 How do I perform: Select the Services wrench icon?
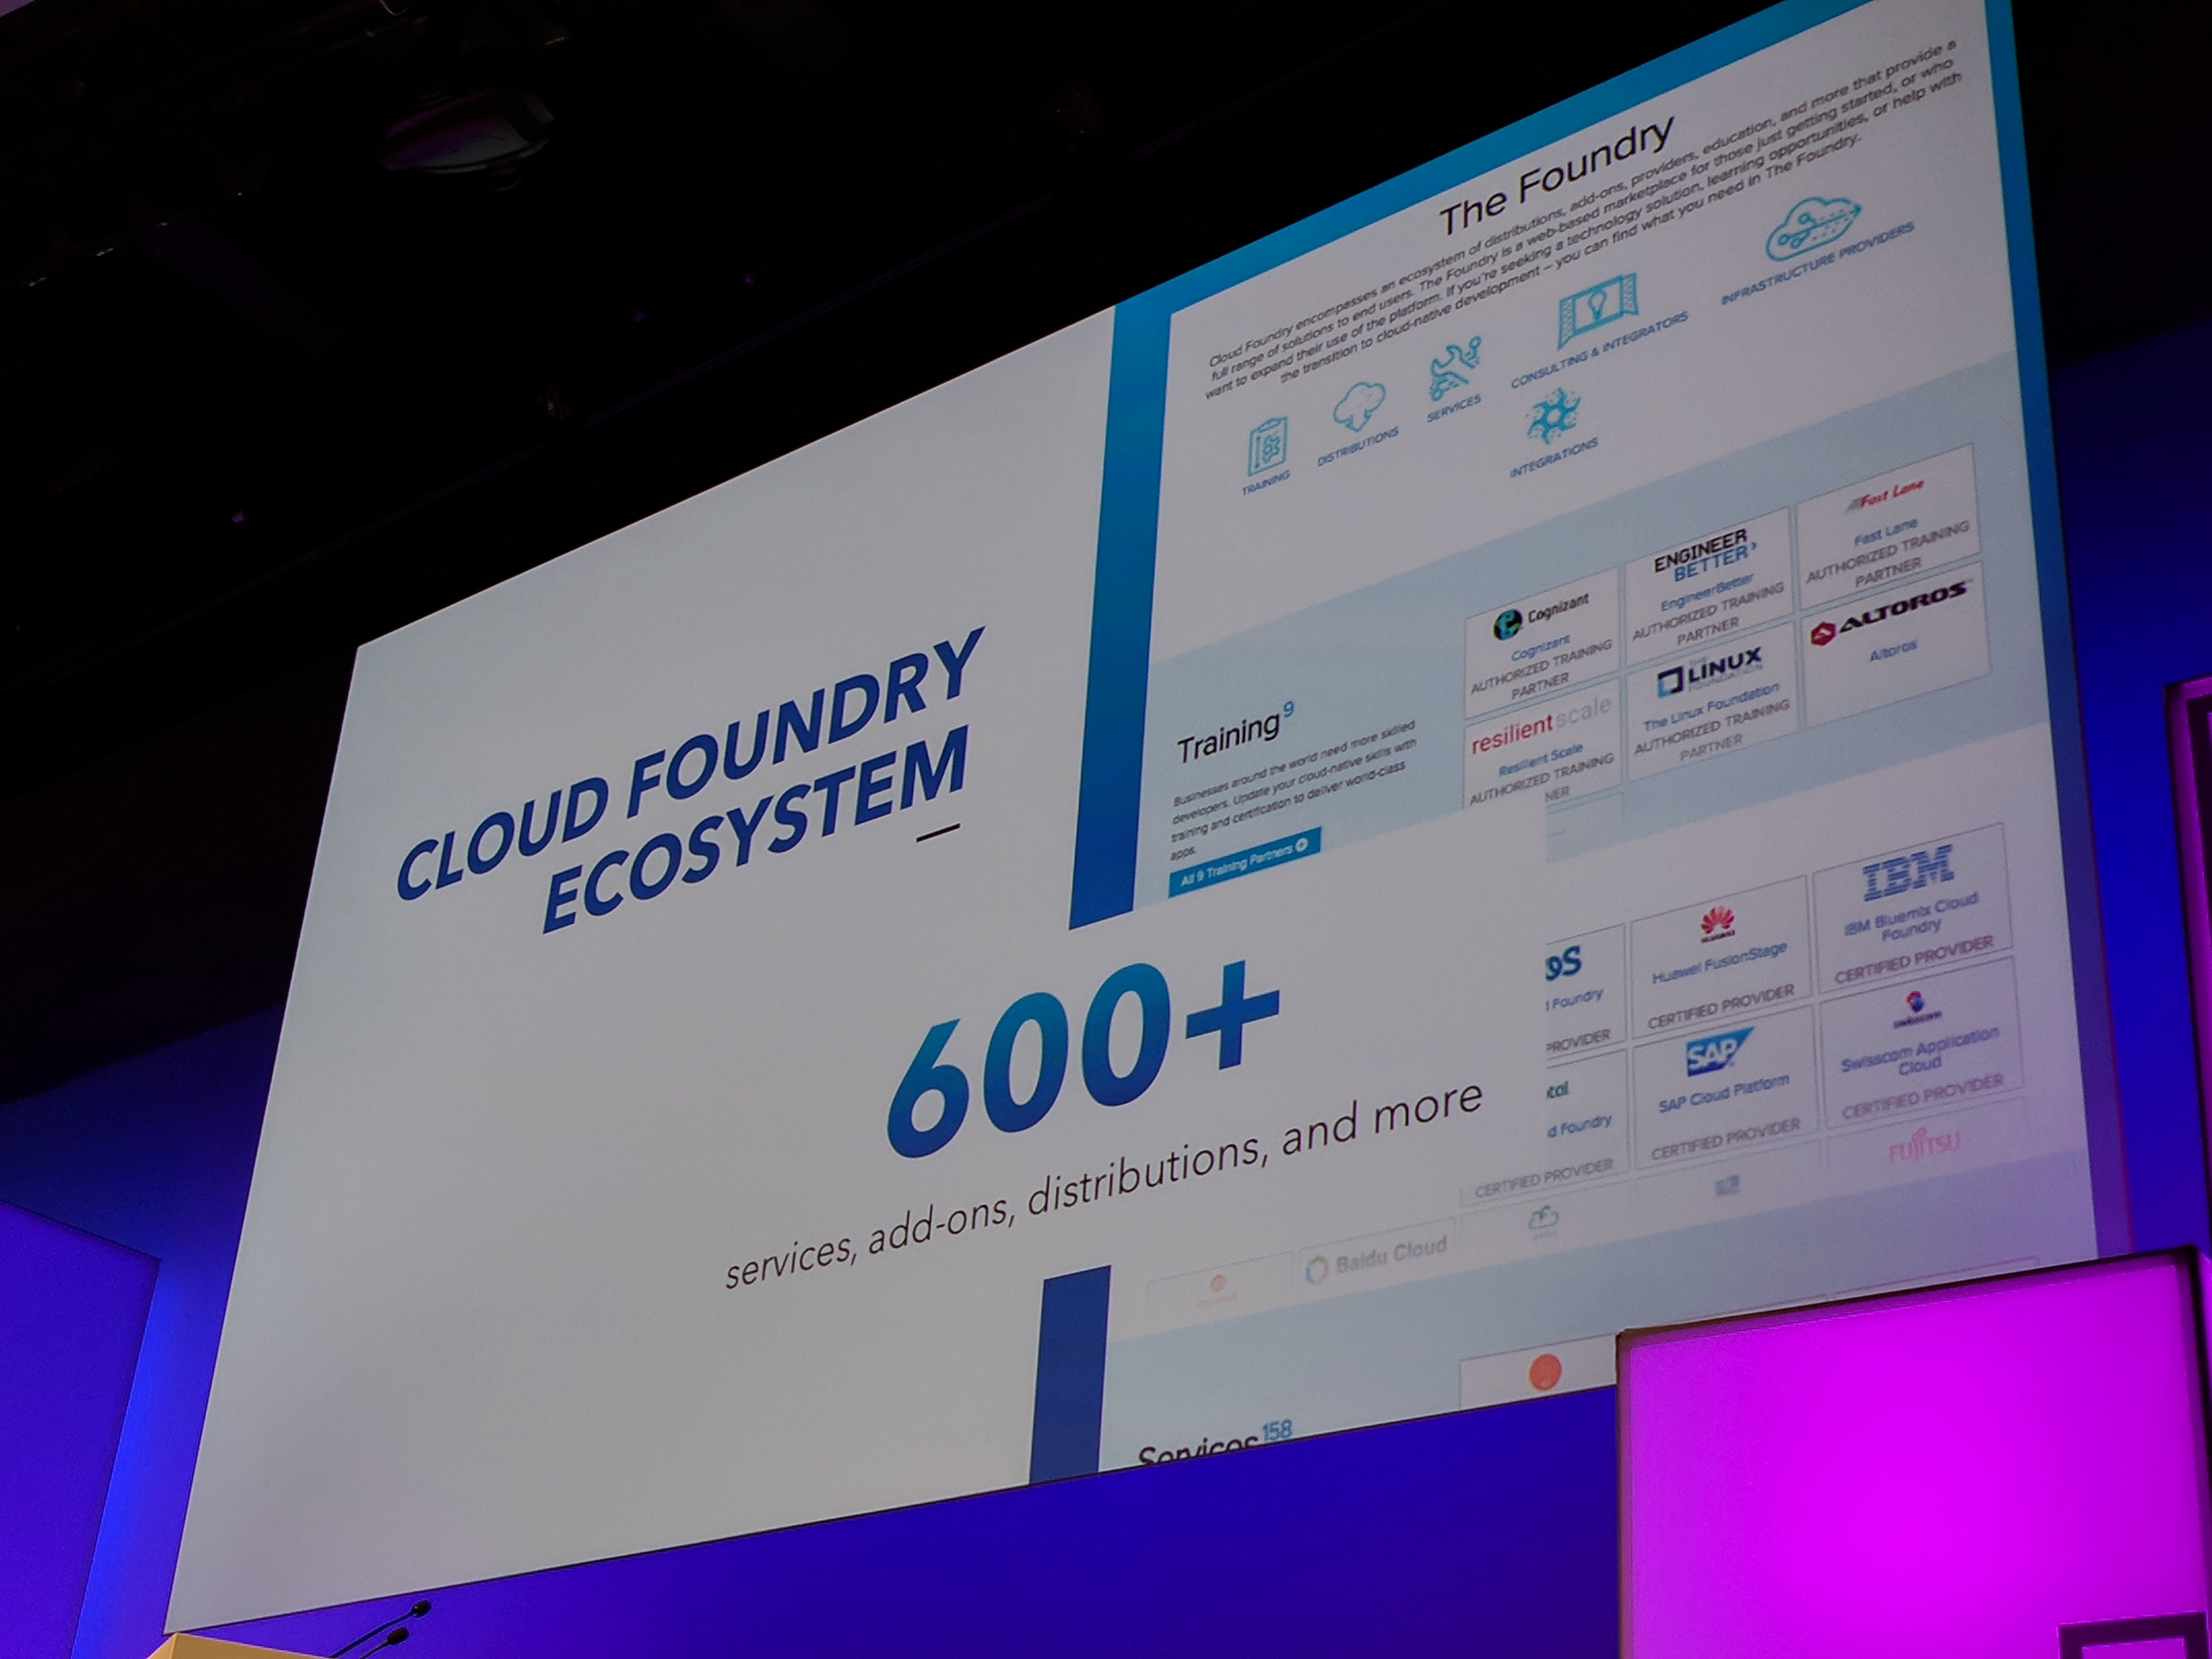(x=1455, y=368)
